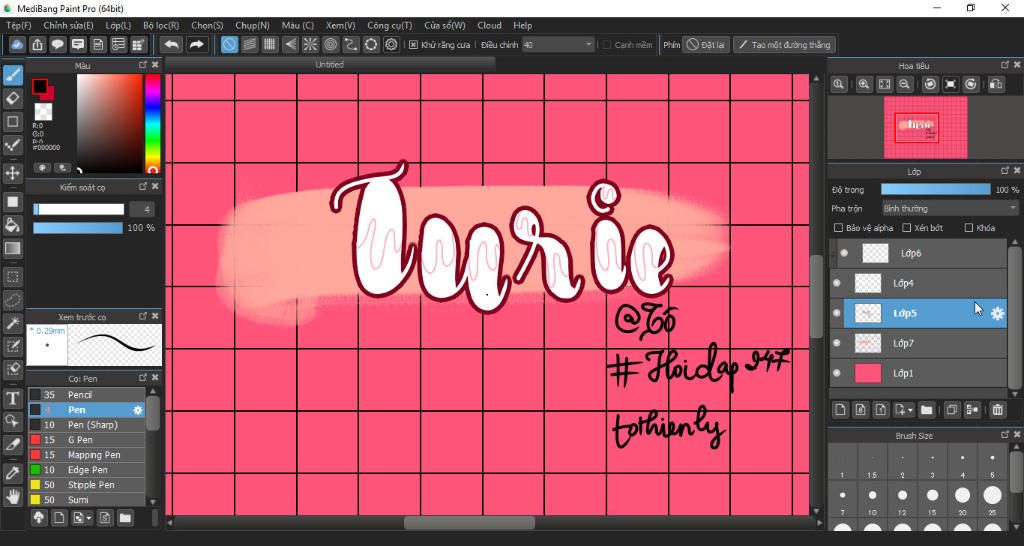
Task: Enable Bảo vệ alpha checkbox
Action: [838, 228]
